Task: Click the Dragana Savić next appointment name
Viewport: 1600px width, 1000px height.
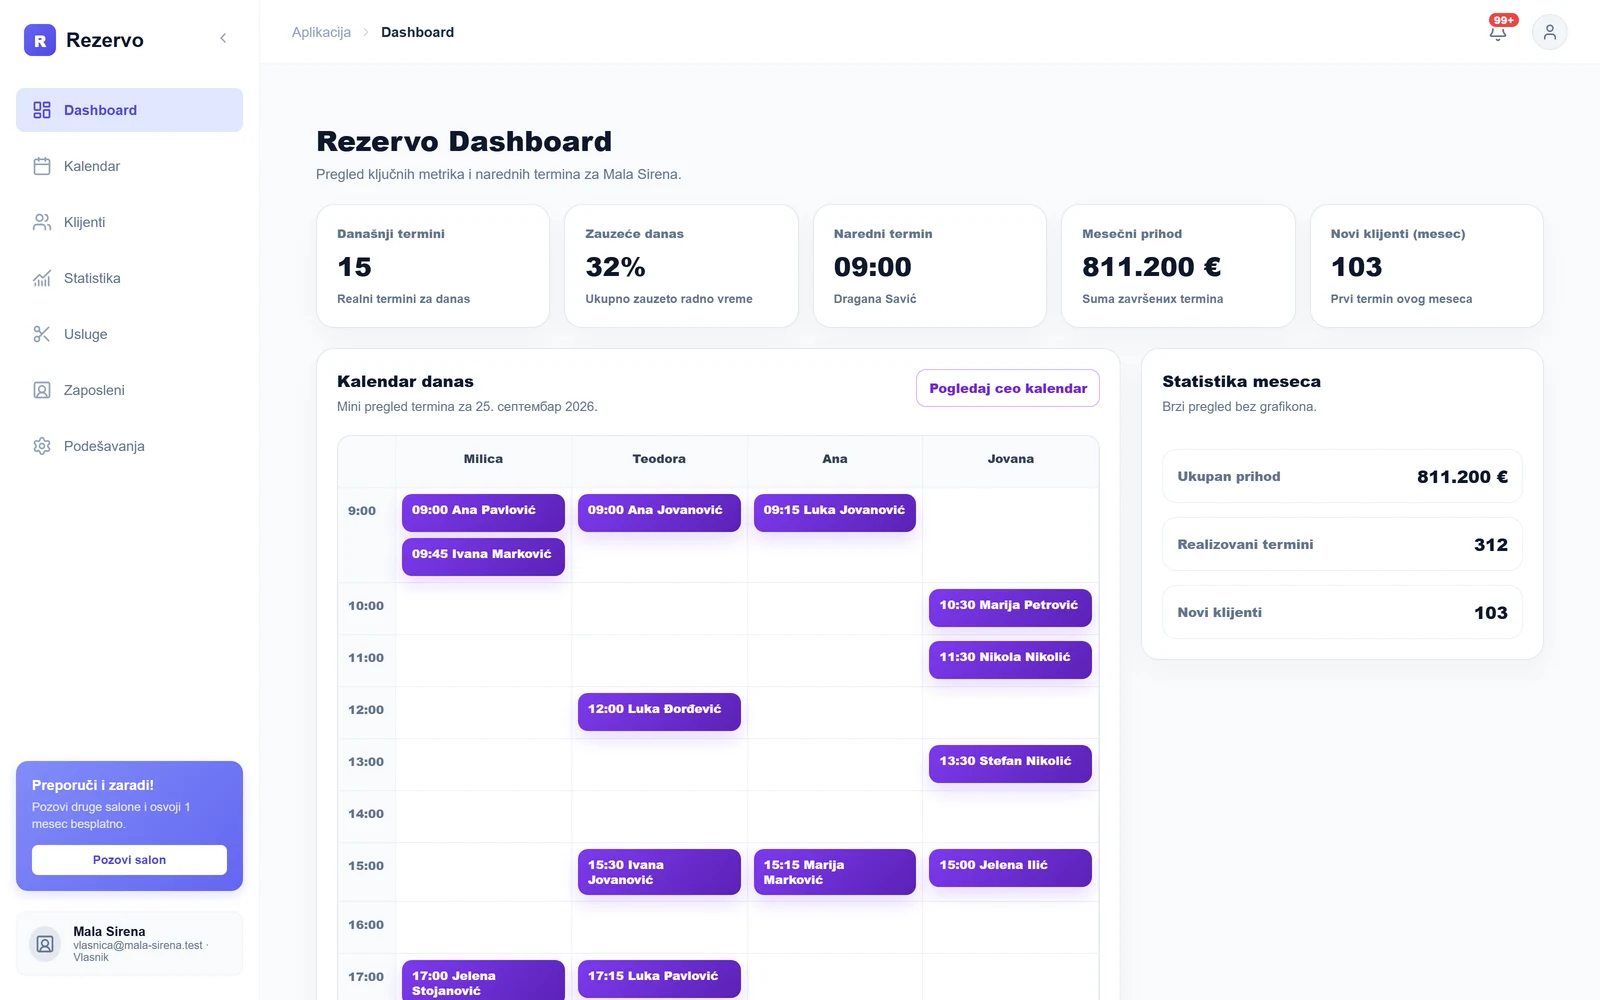Action: (x=875, y=299)
